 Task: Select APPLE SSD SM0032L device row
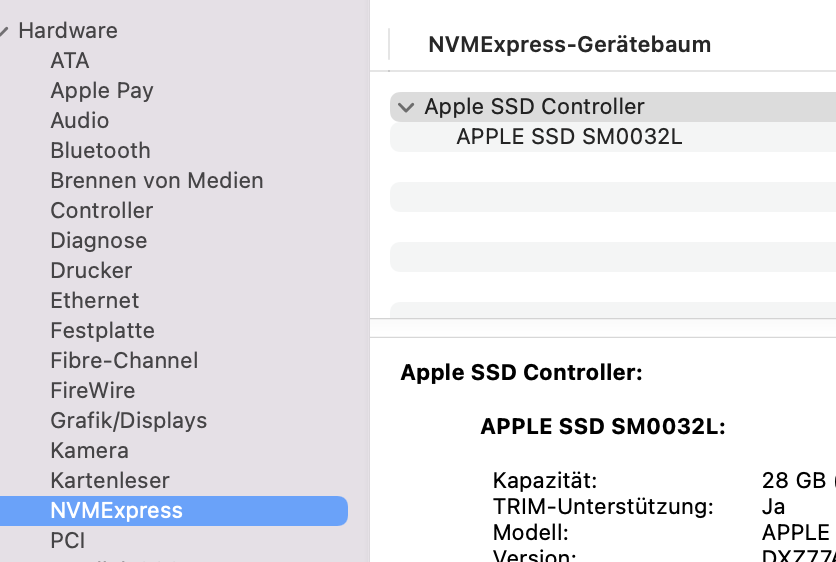click(569, 137)
